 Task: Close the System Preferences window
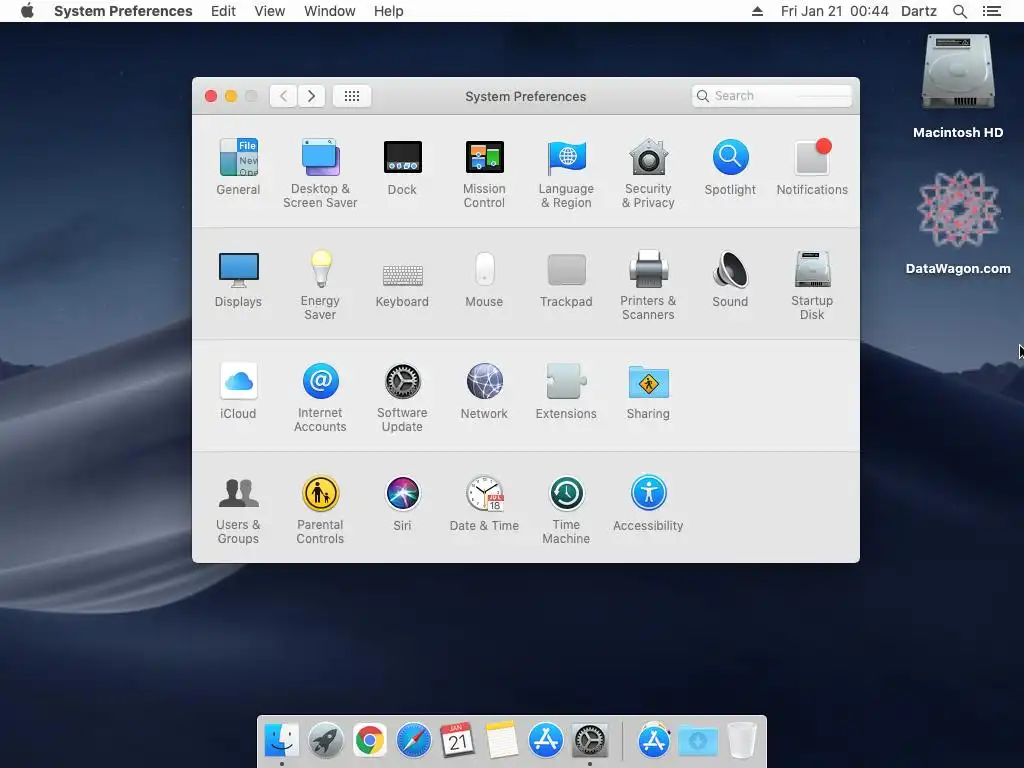211,96
